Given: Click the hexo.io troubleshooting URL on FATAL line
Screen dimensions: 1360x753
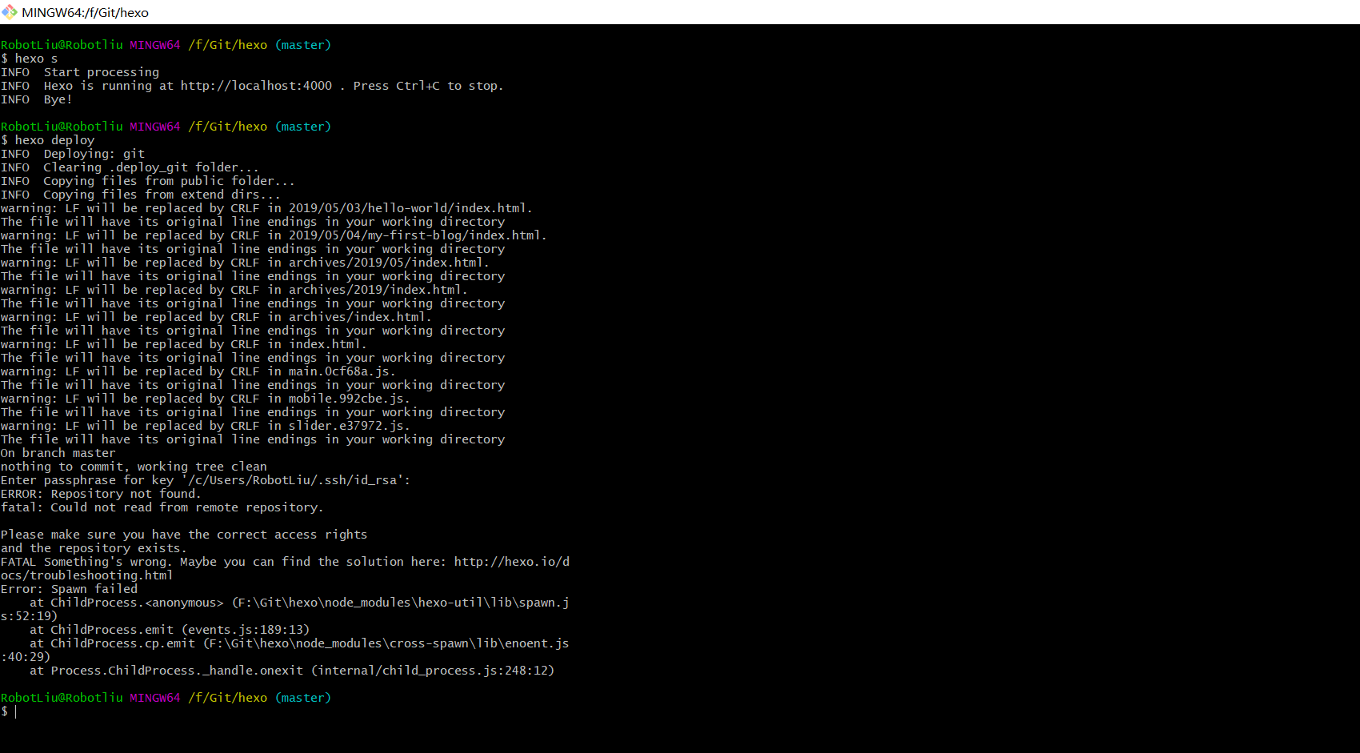Looking at the screenshot, I should pyautogui.click(x=511, y=562).
